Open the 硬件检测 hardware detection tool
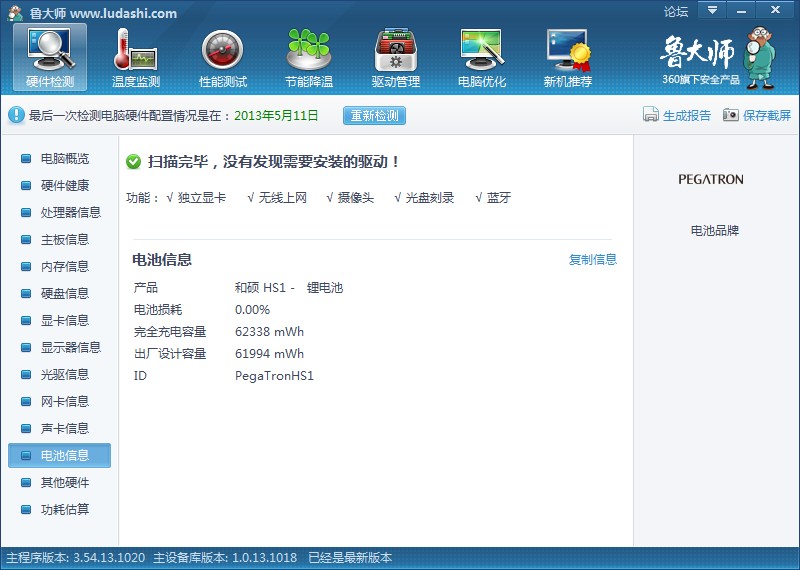 click(50, 57)
